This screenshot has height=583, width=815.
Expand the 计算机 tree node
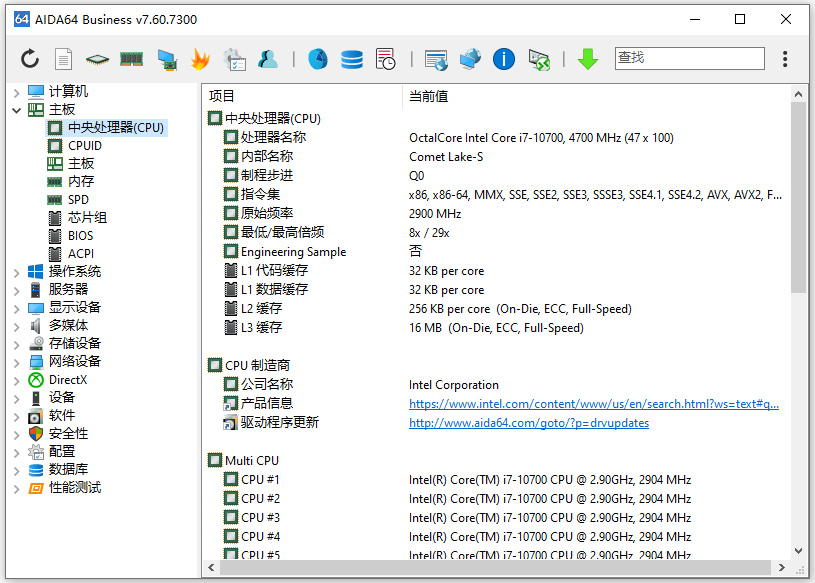click(16, 92)
